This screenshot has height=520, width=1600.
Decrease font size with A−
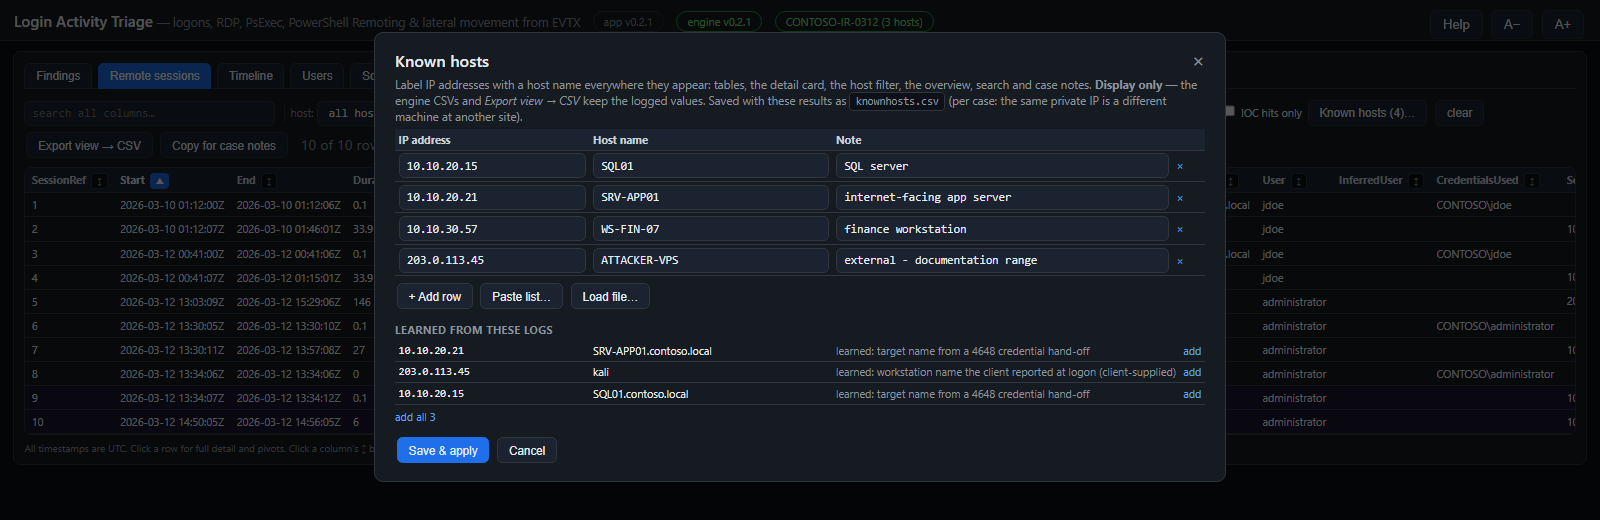point(1512,24)
